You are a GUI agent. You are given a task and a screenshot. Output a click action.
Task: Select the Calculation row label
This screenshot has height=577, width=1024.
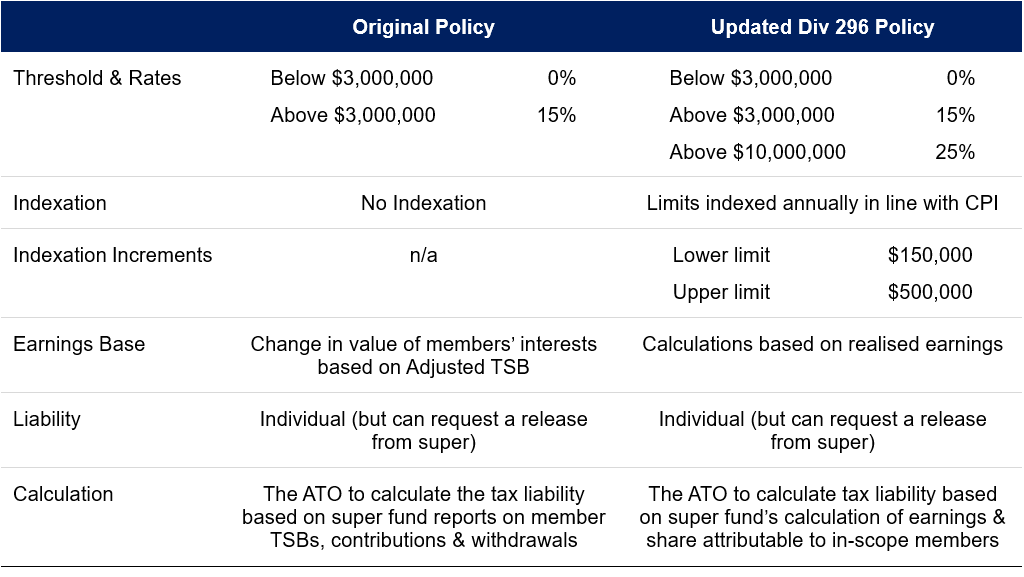(63, 494)
